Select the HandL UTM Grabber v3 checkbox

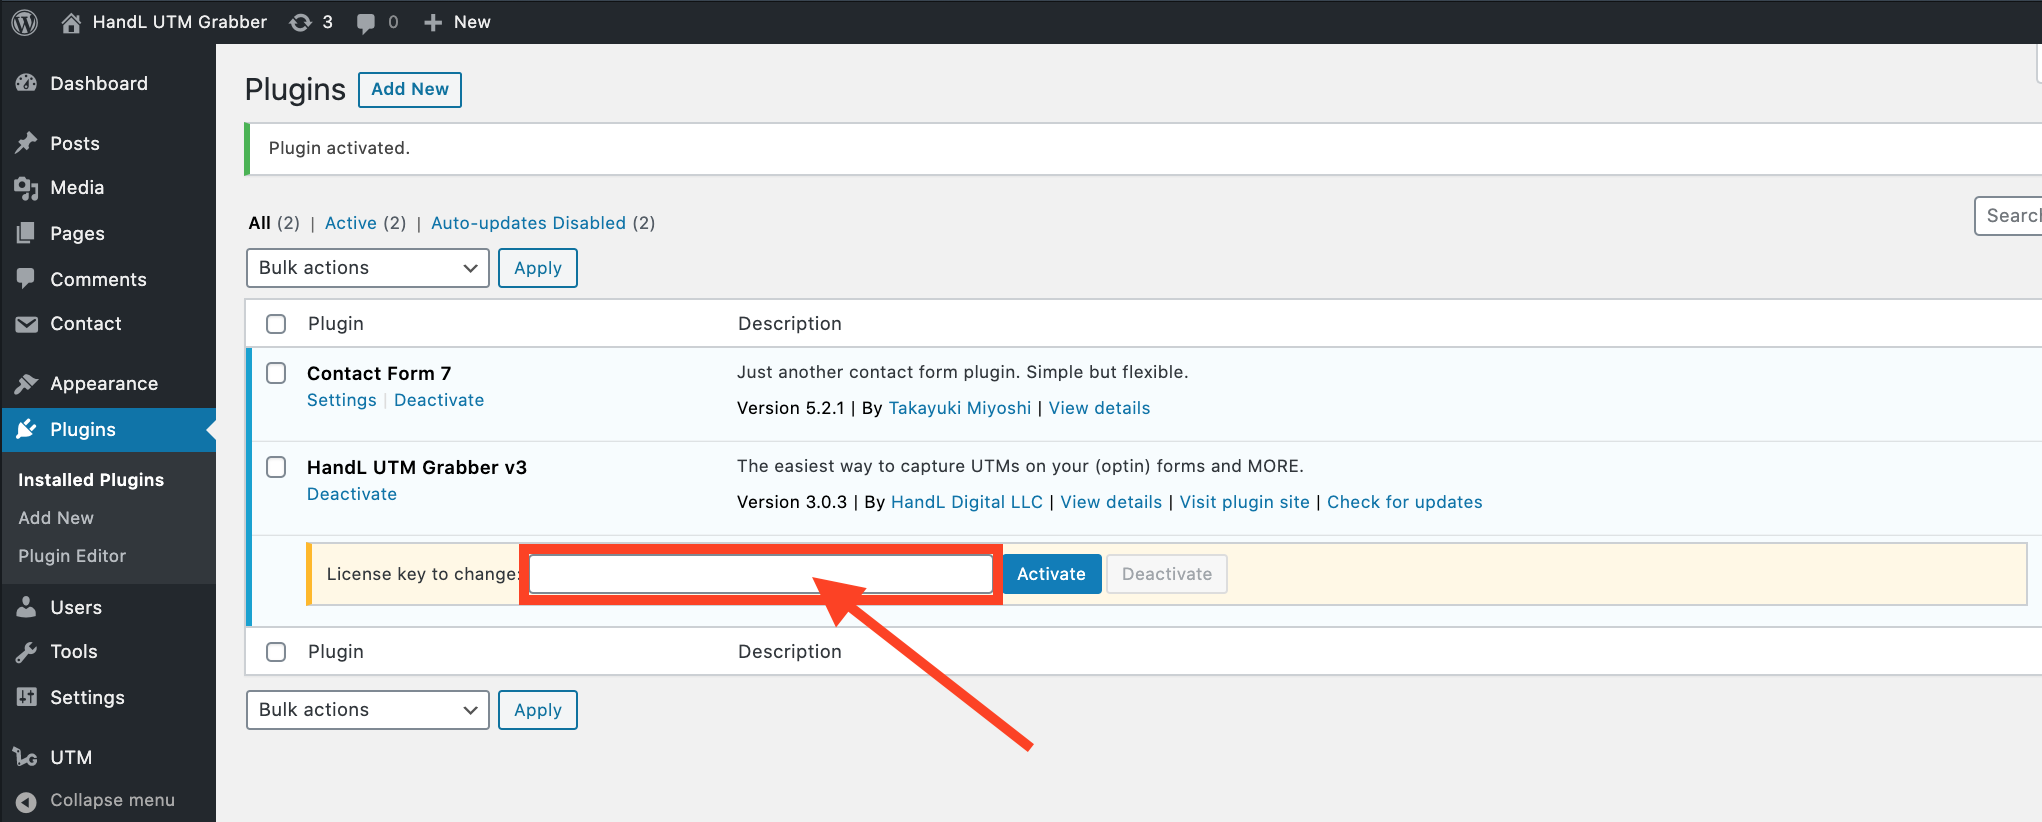click(276, 468)
